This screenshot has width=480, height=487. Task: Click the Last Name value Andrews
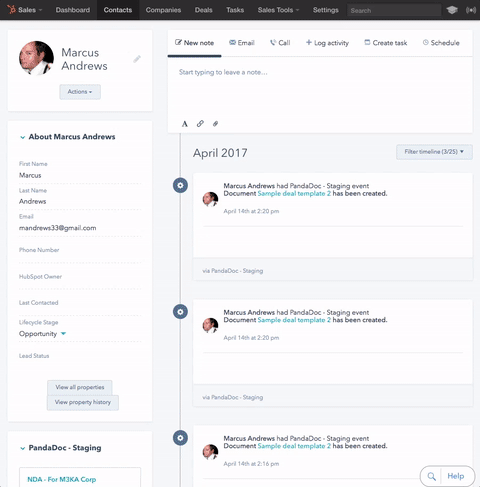pyautogui.click(x=32, y=201)
